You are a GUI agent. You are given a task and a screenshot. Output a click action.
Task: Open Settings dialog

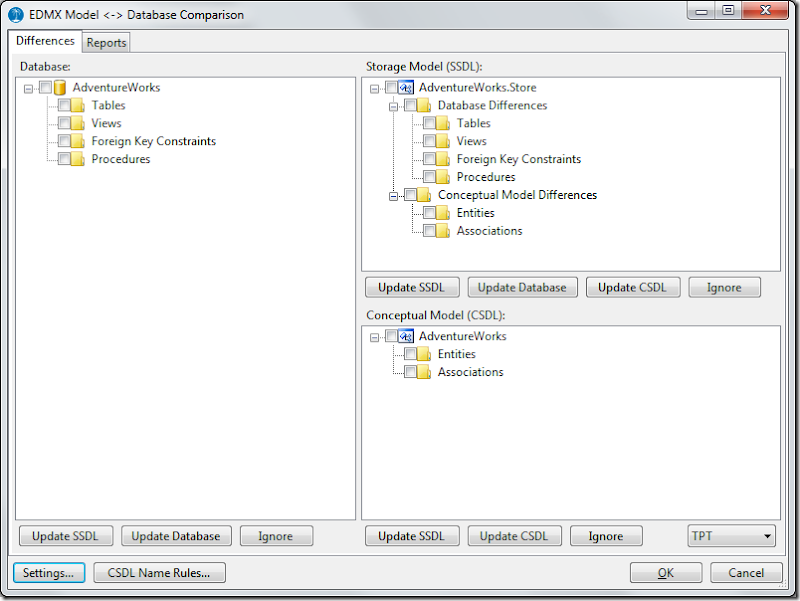point(49,573)
